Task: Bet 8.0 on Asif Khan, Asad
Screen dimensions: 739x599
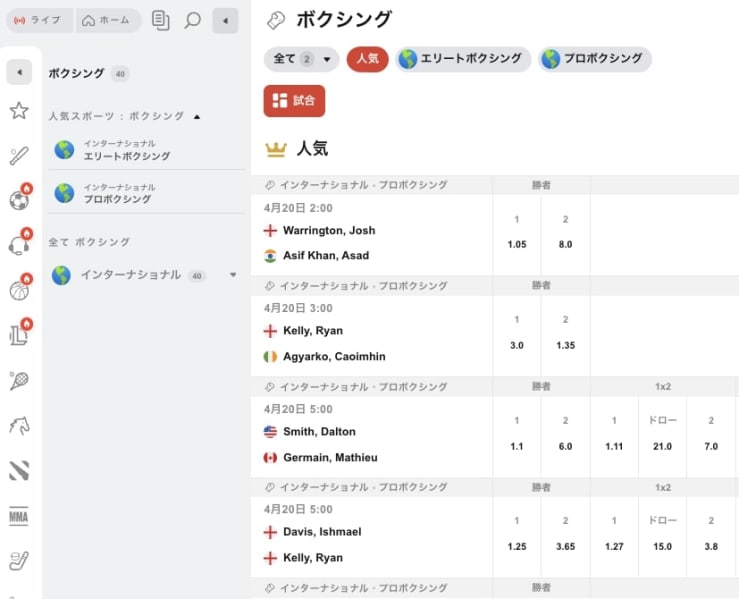Action: 566,235
